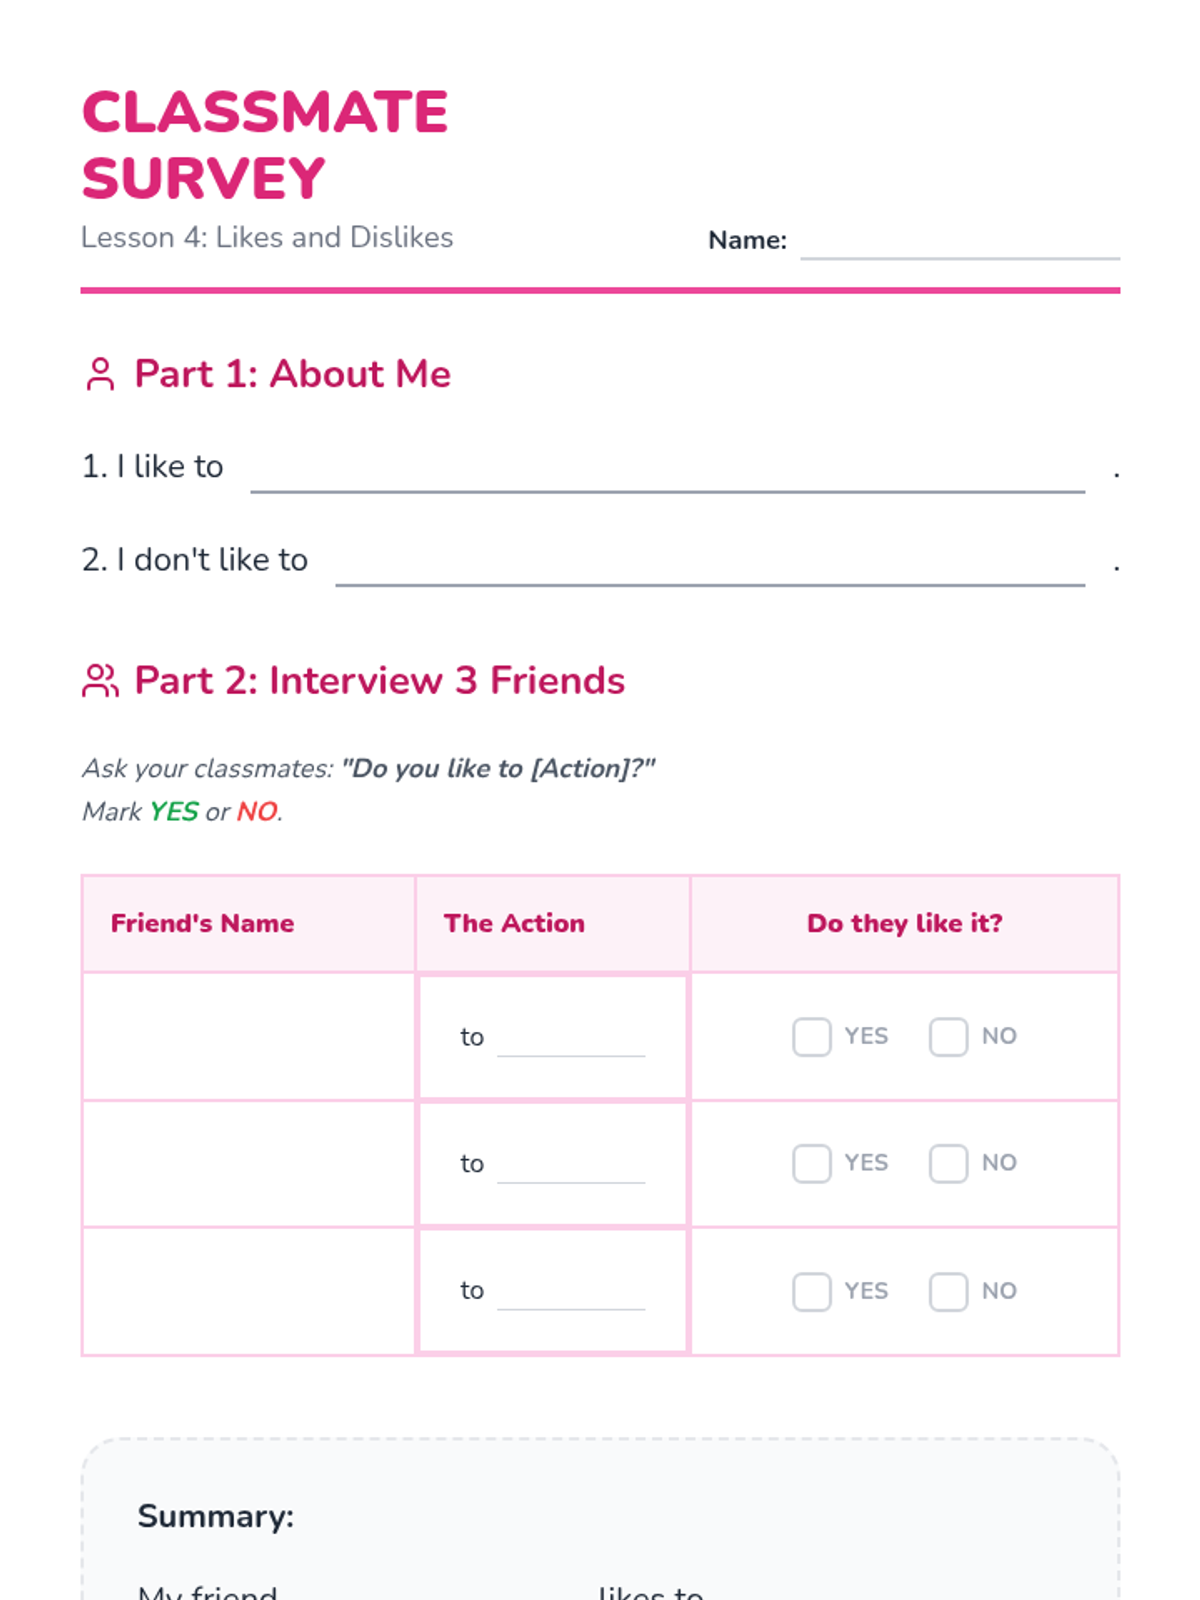1200x1600 pixels.
Task: Click the group icon beside Part 2
Action: (x=100, y=681)
